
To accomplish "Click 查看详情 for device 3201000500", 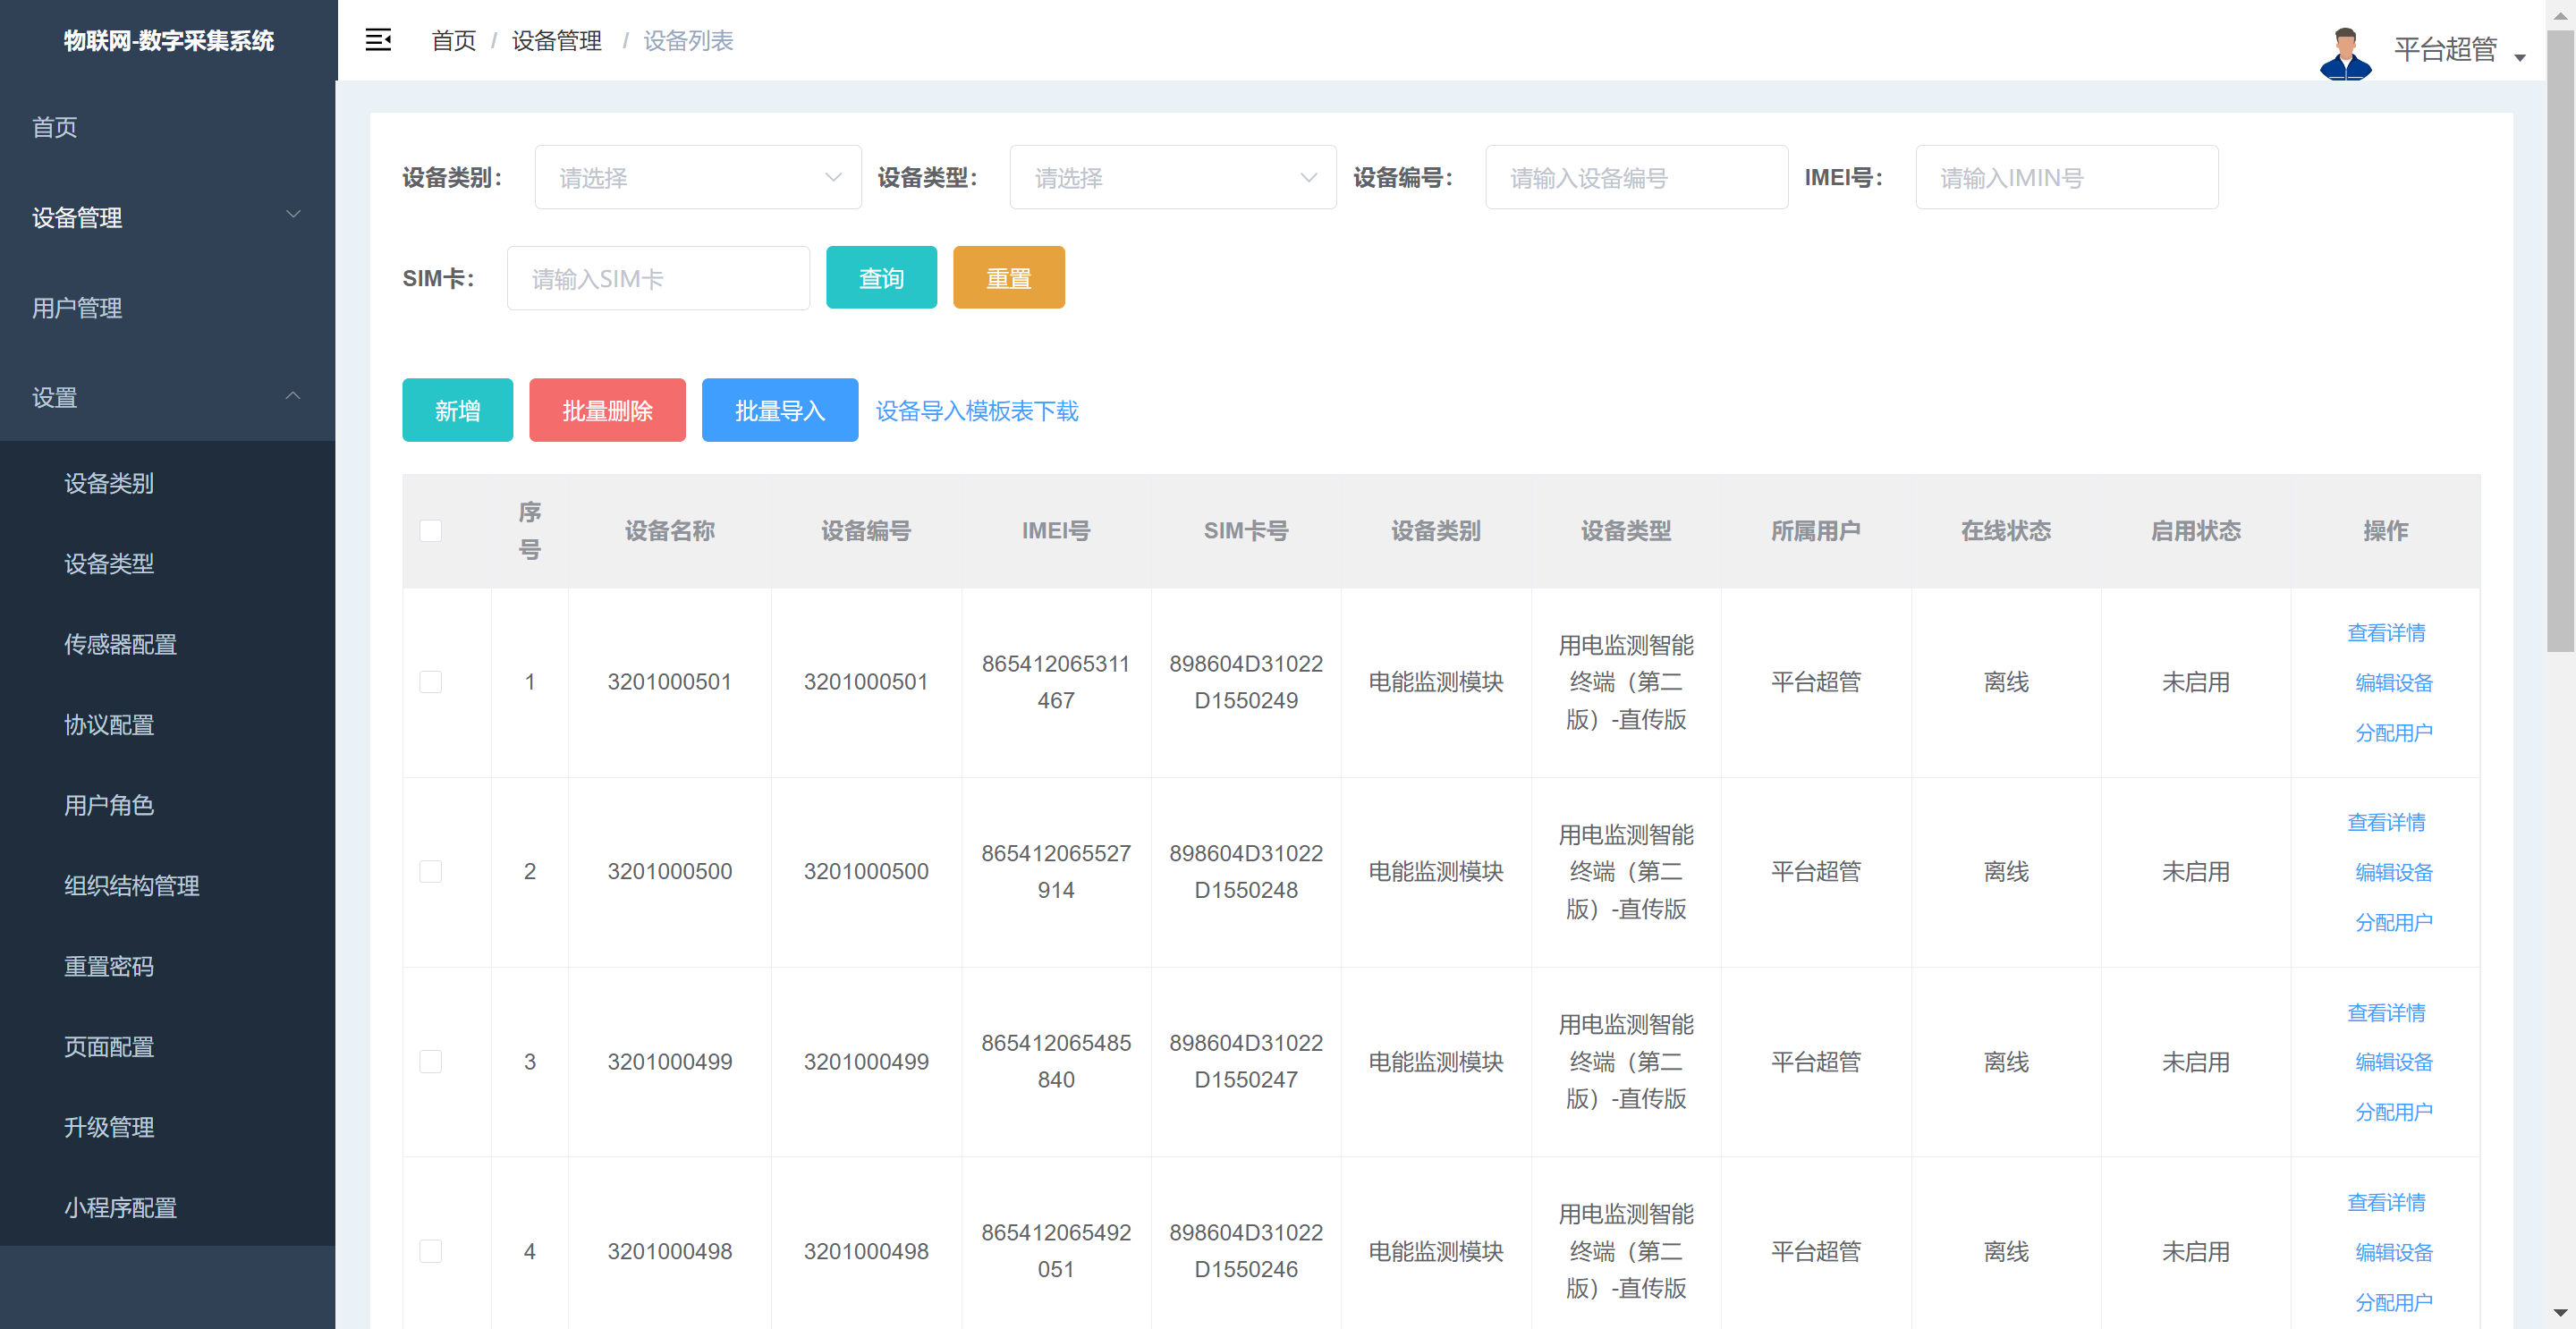I will [x=2386, y=822].
